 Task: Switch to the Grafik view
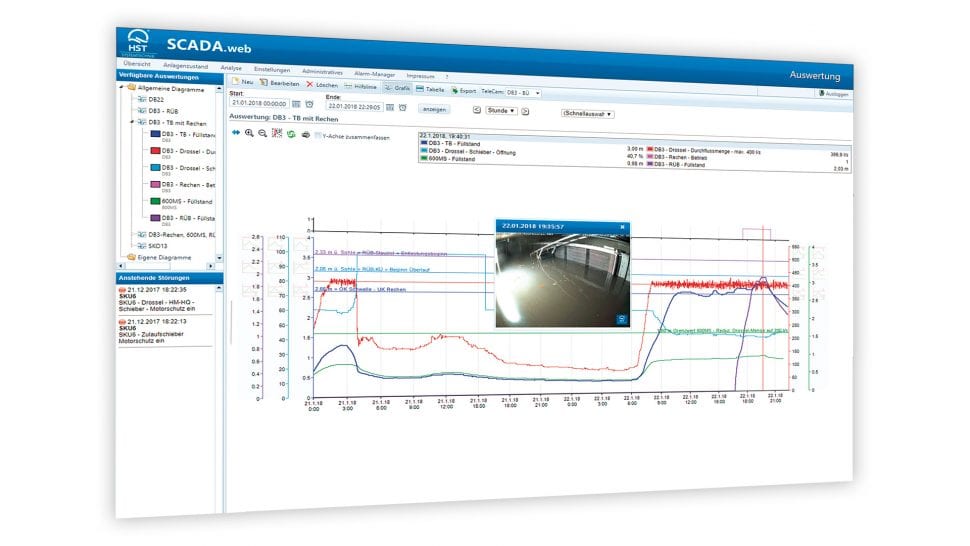pyautogui.click(x=397, y=88)
